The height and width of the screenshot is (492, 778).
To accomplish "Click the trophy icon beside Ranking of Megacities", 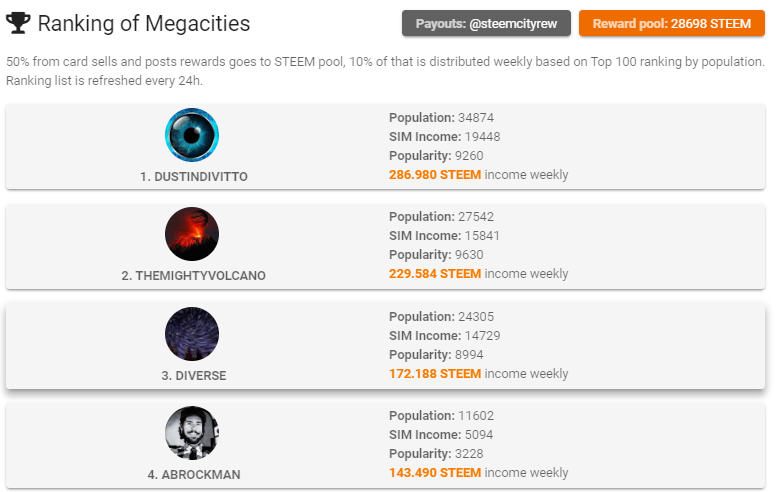I will pyautogui.click(x=18, y=23).
